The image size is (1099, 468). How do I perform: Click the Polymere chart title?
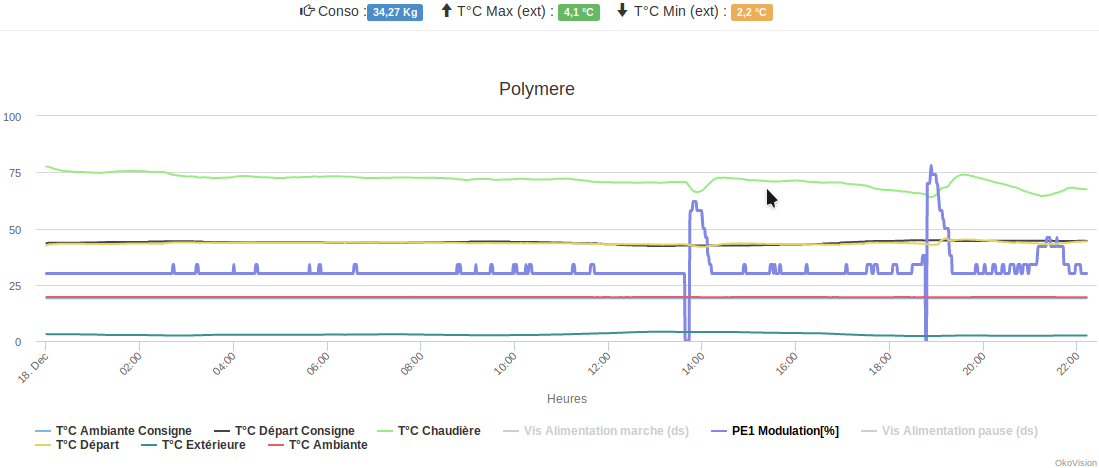537,89
